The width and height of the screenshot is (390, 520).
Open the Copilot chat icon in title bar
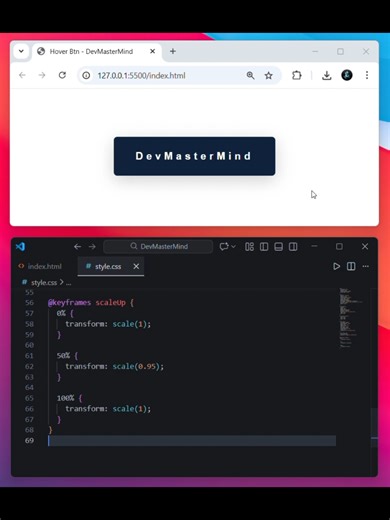coord(224,247)
